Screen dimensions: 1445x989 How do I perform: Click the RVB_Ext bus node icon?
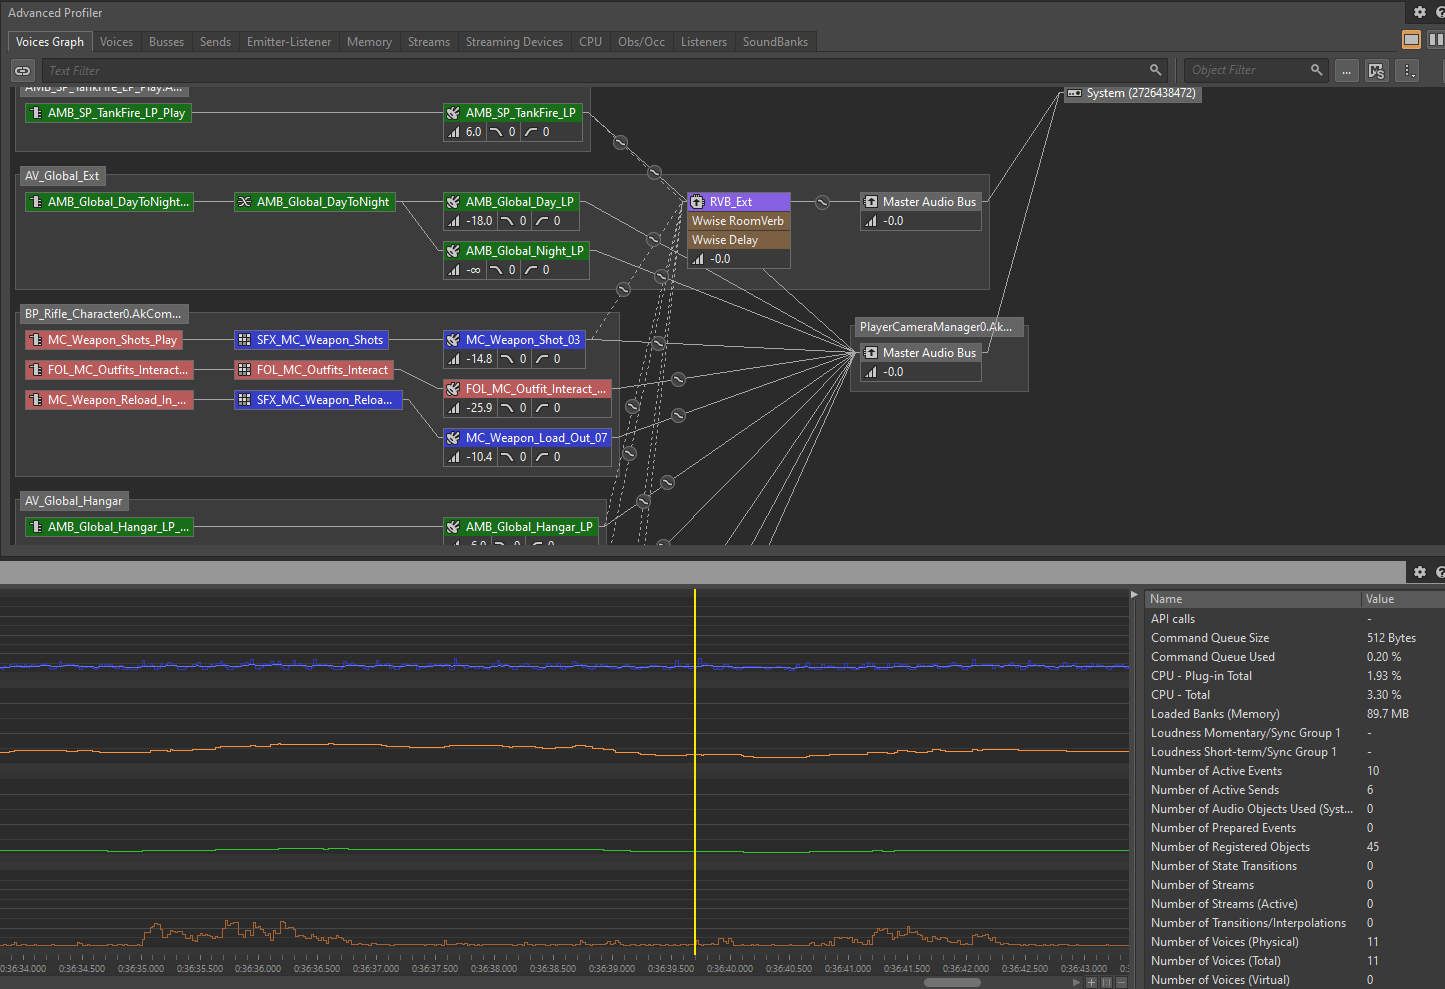coord(698,202)
